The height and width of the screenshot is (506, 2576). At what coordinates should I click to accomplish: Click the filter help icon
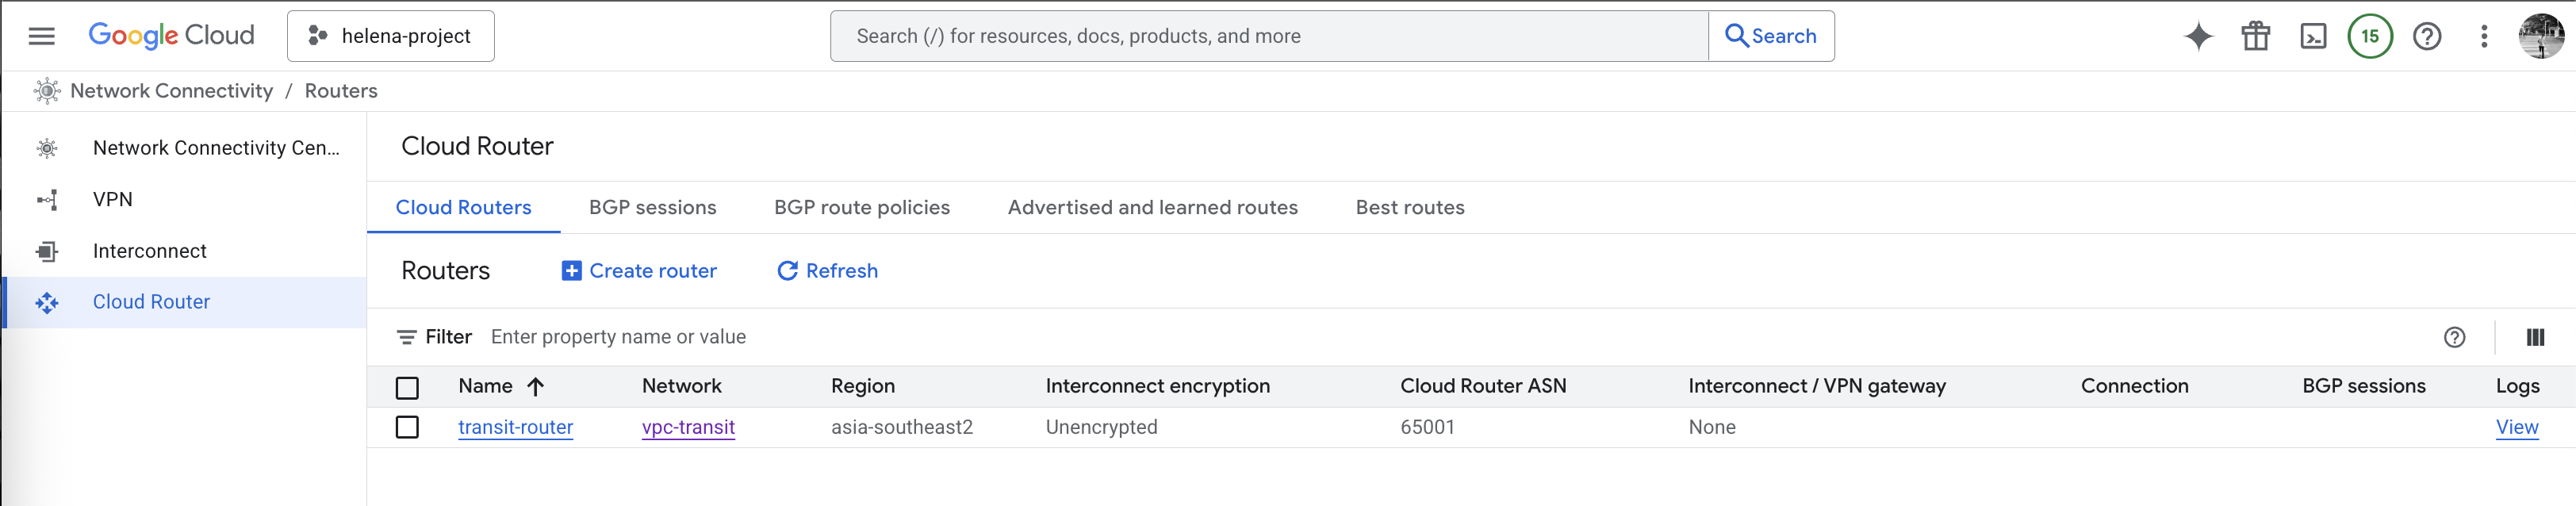[2454, 337]
